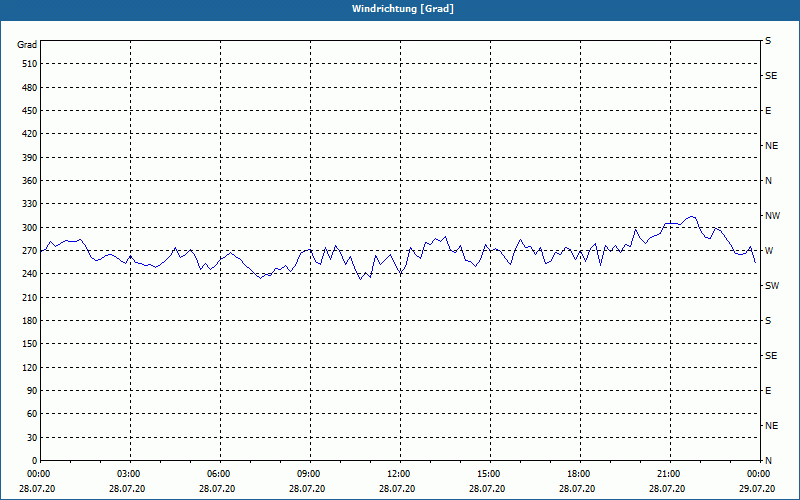This screenshot has width=800, height=500.
Task: Click the 21:00 time label
Action: click(669, 474)
